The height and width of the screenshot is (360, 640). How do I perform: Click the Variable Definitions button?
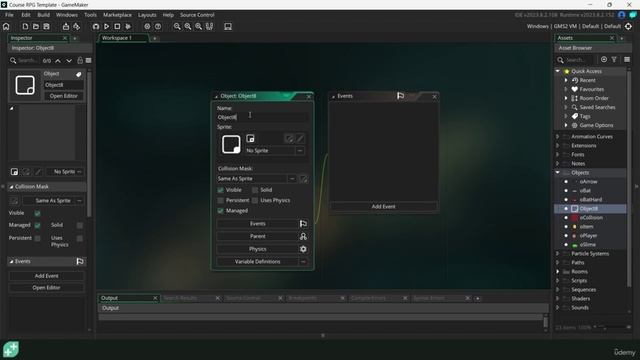click(x=257, y=262)
